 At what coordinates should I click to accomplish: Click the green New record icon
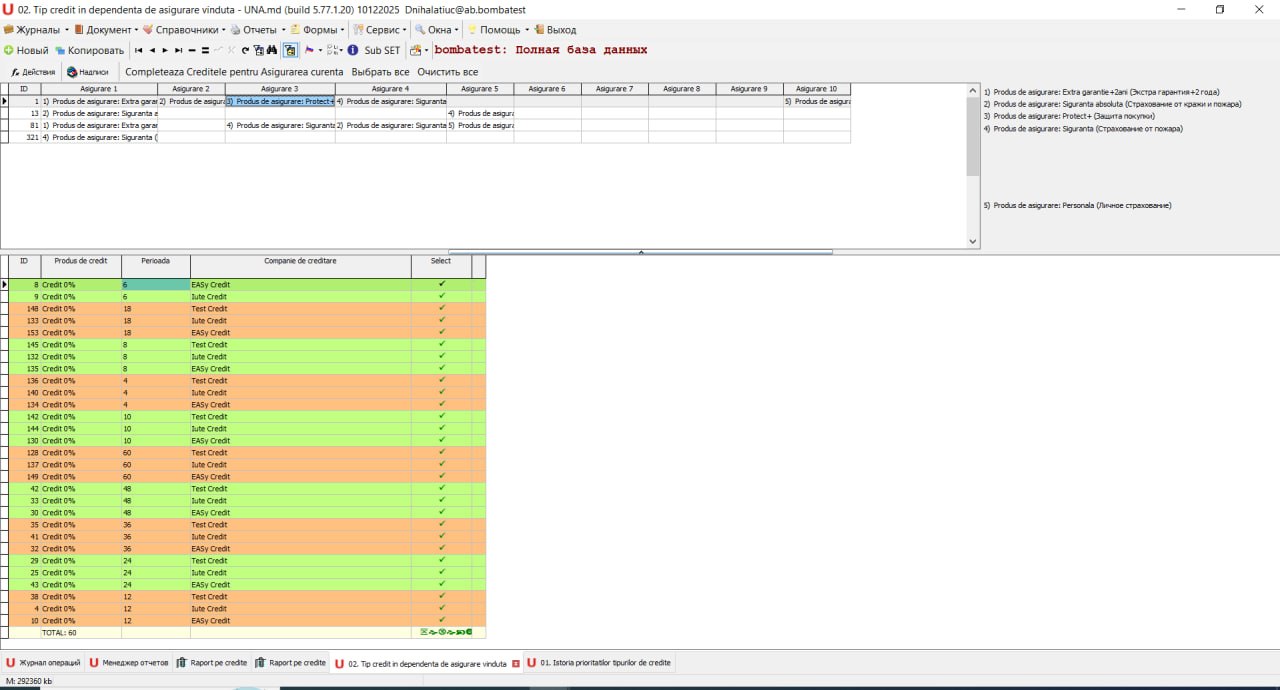point(8,50)
